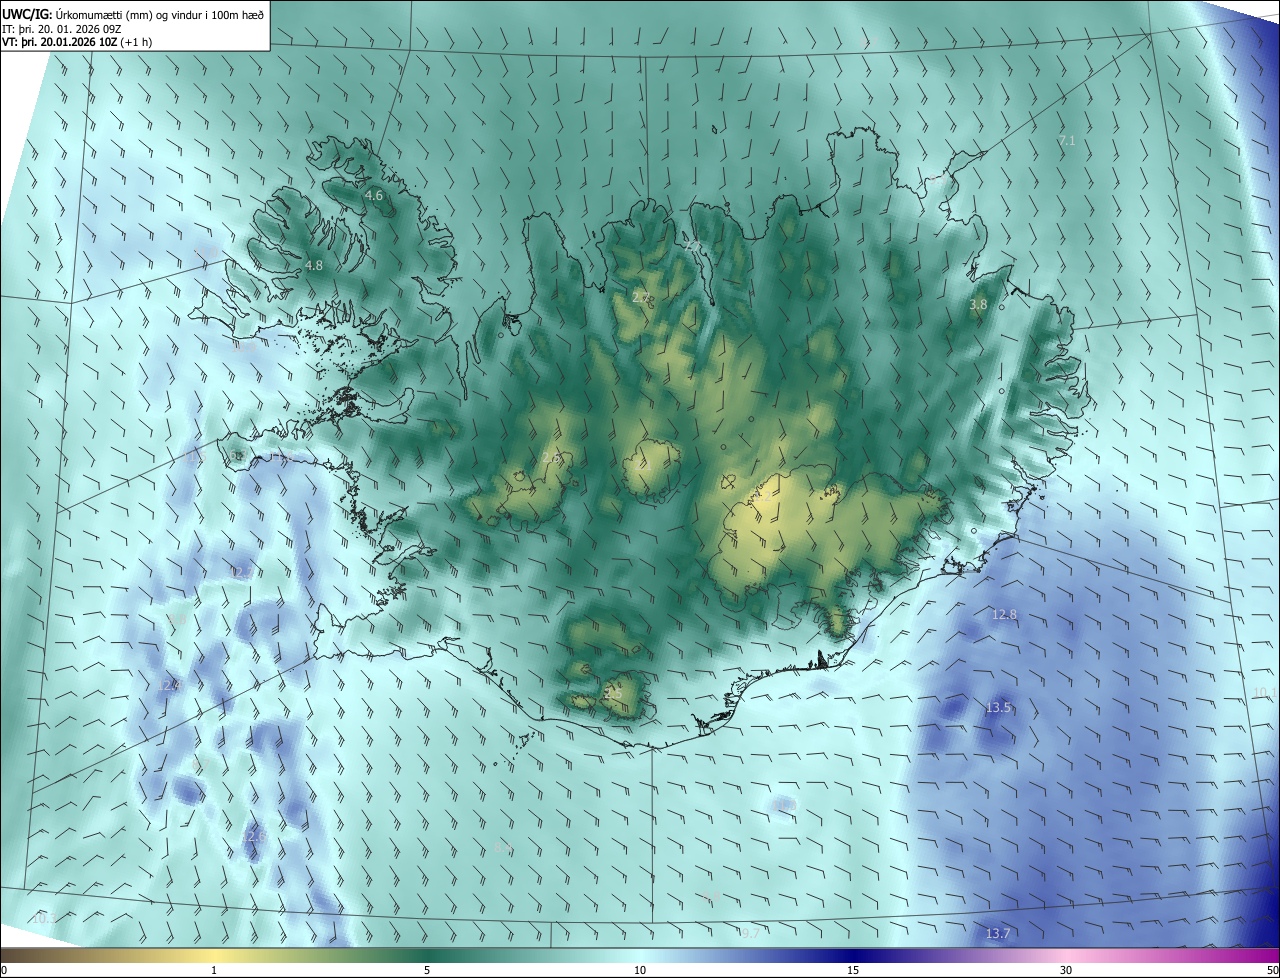This screenshot has width=1280, height=978.
Task: Click the 10 tick on the color scale
Action: tap(640, 970)
